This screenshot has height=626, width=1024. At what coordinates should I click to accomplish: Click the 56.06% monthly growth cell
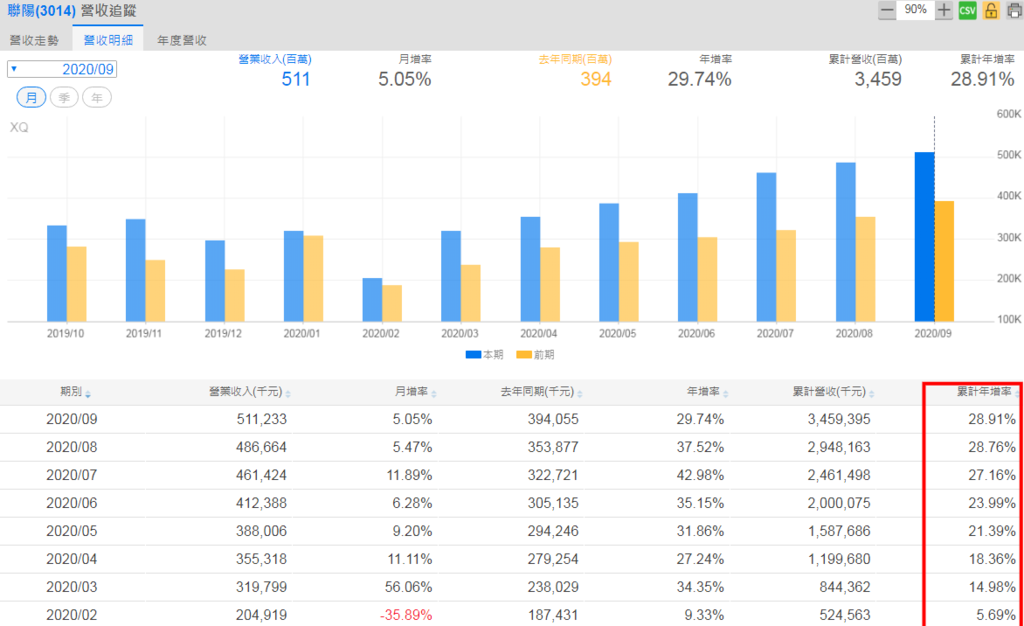click(408, 587)
